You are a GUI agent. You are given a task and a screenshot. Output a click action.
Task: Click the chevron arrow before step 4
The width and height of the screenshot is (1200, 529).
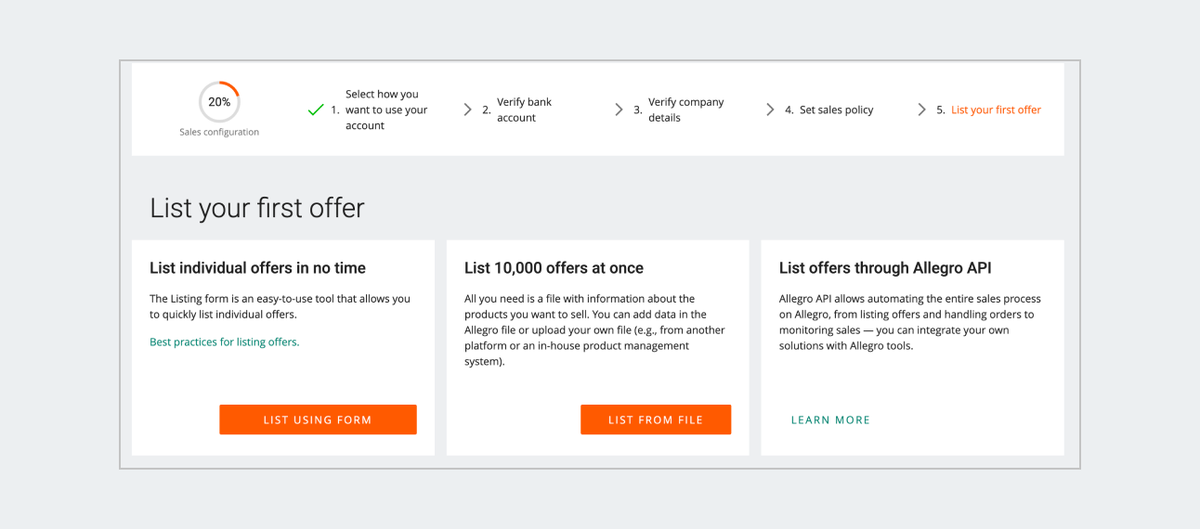(x=770, y=110)
